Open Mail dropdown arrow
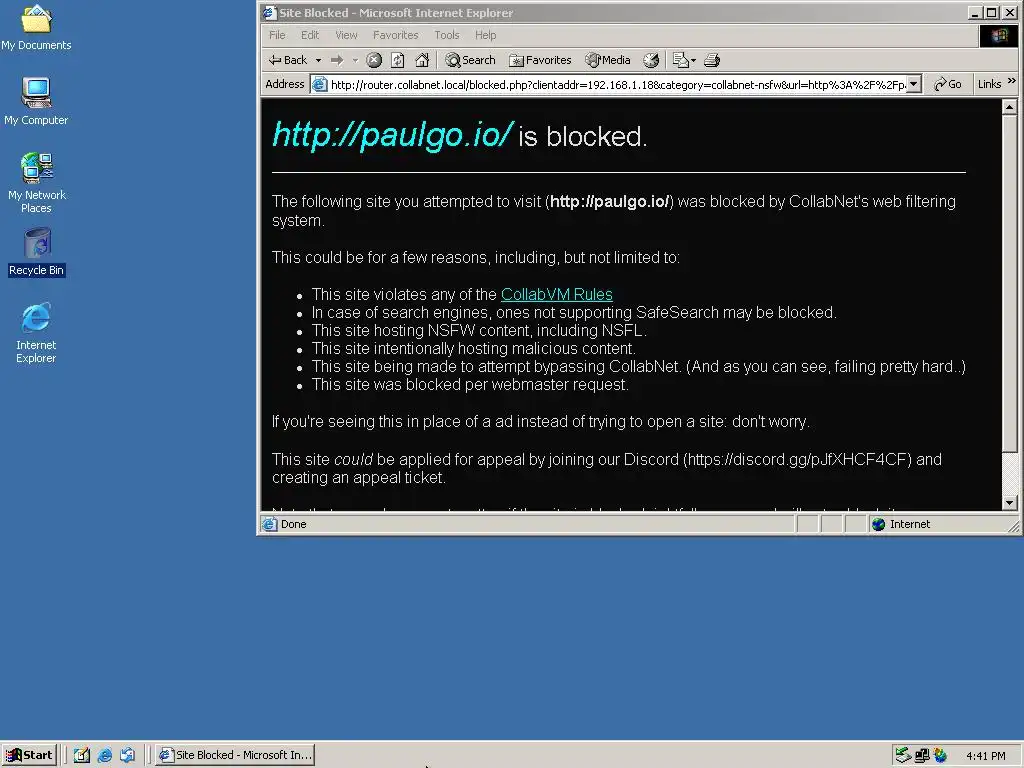This screenshot has width=1024, height=768. pyautogui.click(x=693, y=61)
